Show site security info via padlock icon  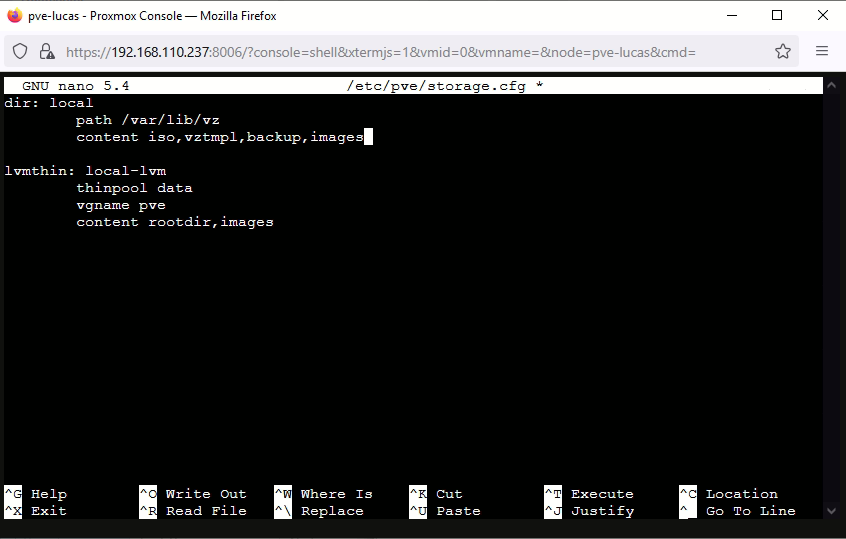click(x=47, y=51)
